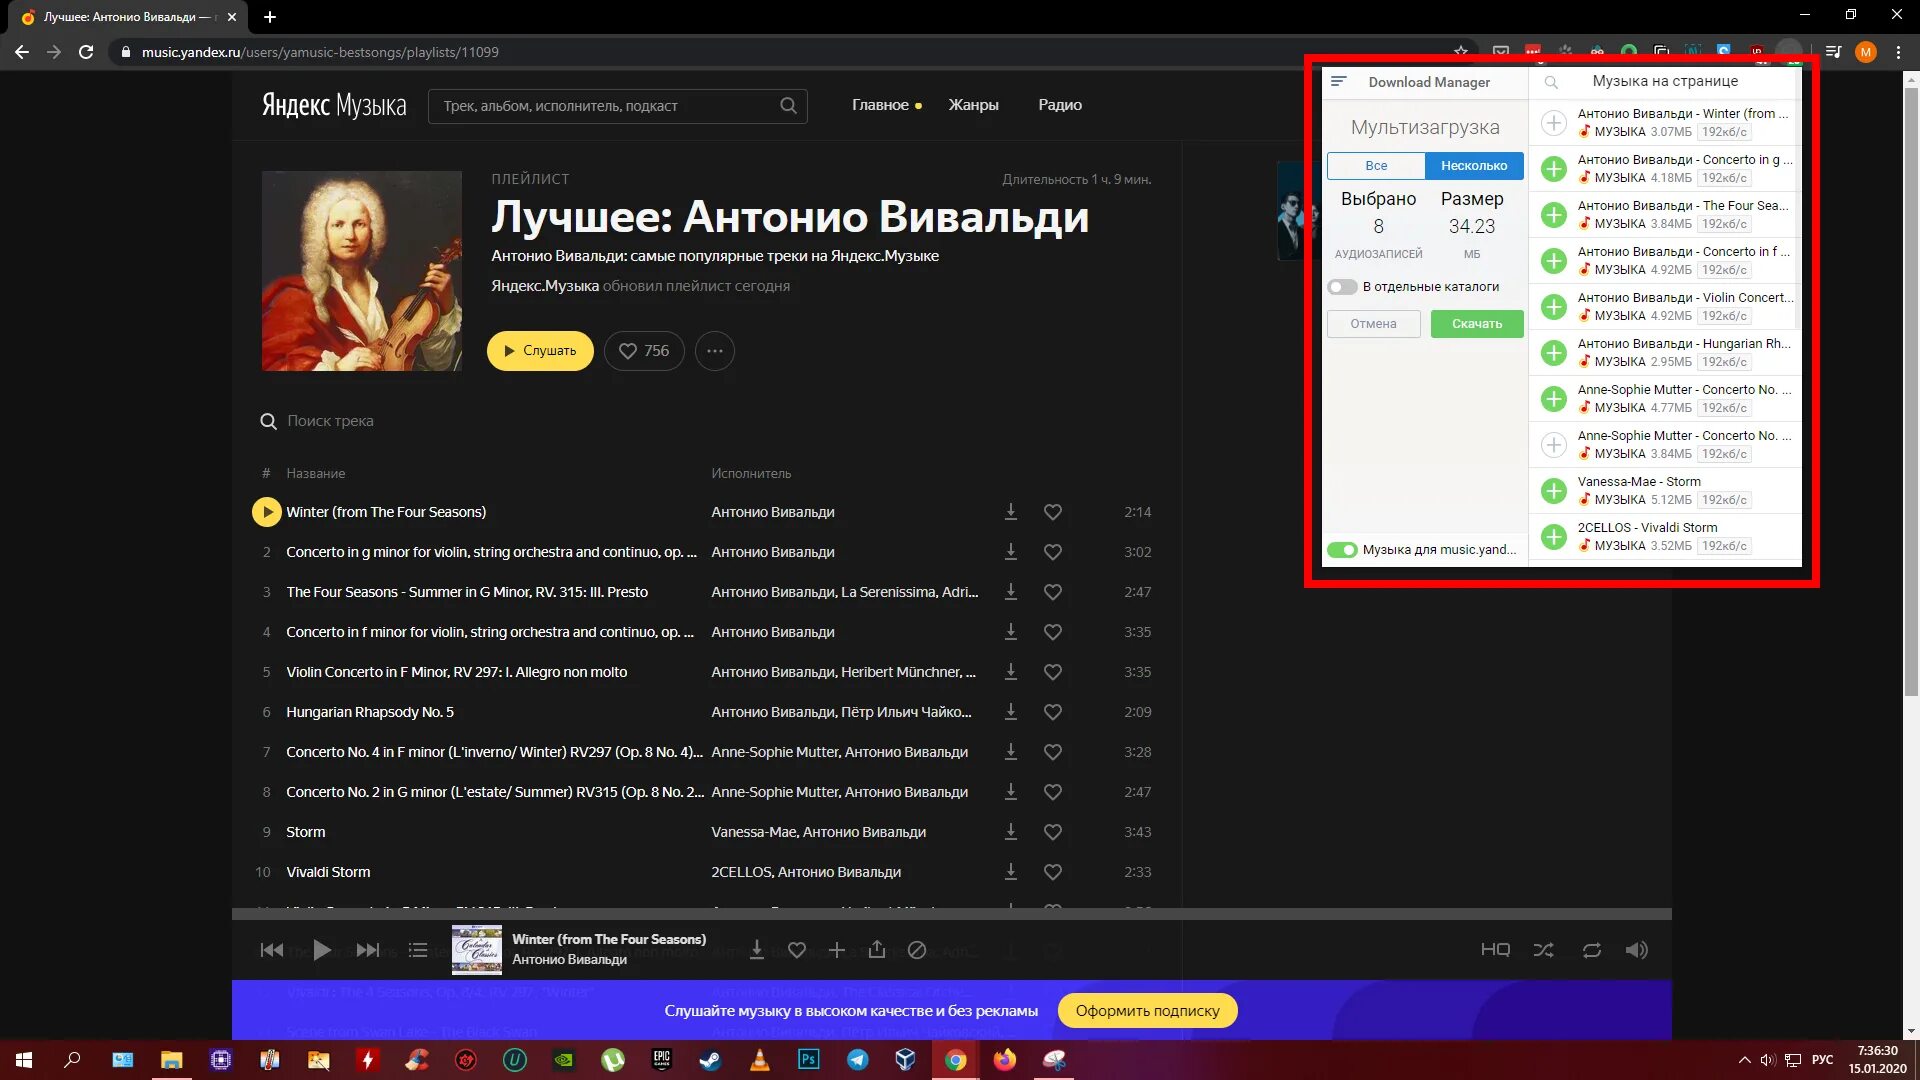Click the download icon for Storm track
Image resolution: width=1920 pixels, height=1080 pixels.
pyautogui.click(x=1011, y=831)
